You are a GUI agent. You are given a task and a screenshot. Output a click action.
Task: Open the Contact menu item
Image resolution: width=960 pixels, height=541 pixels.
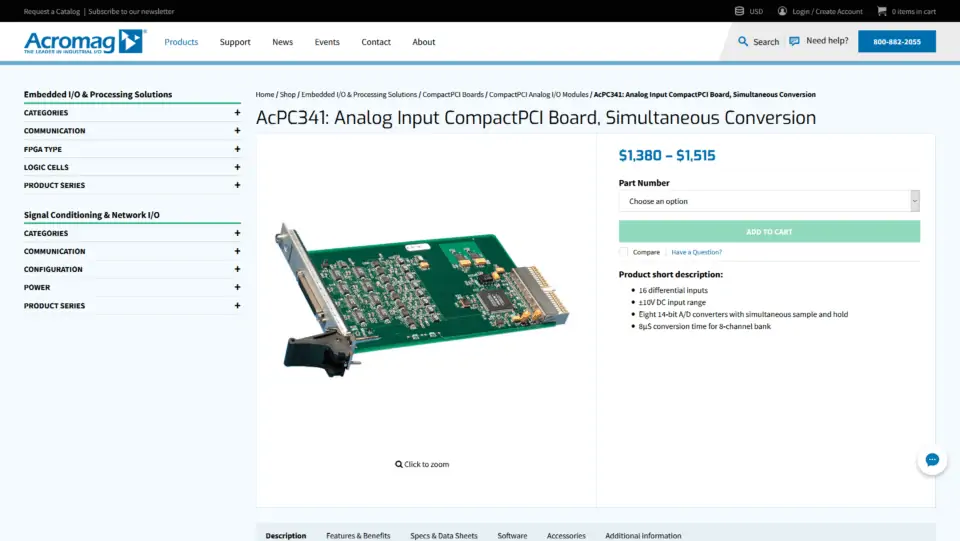[x=376, y=42]
